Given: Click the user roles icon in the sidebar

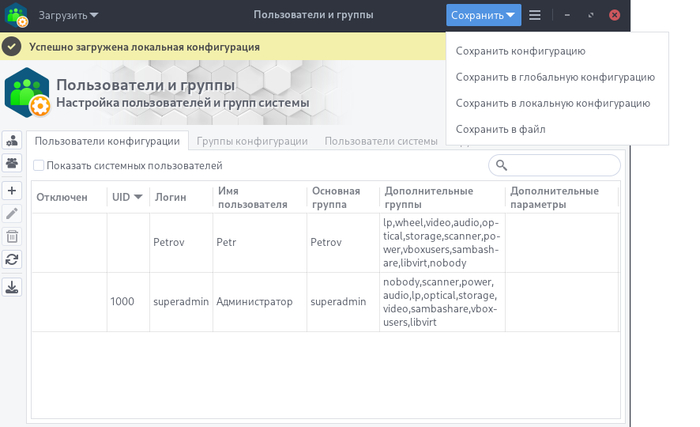Looking at the screenshot, I should [x=13, y=141].
